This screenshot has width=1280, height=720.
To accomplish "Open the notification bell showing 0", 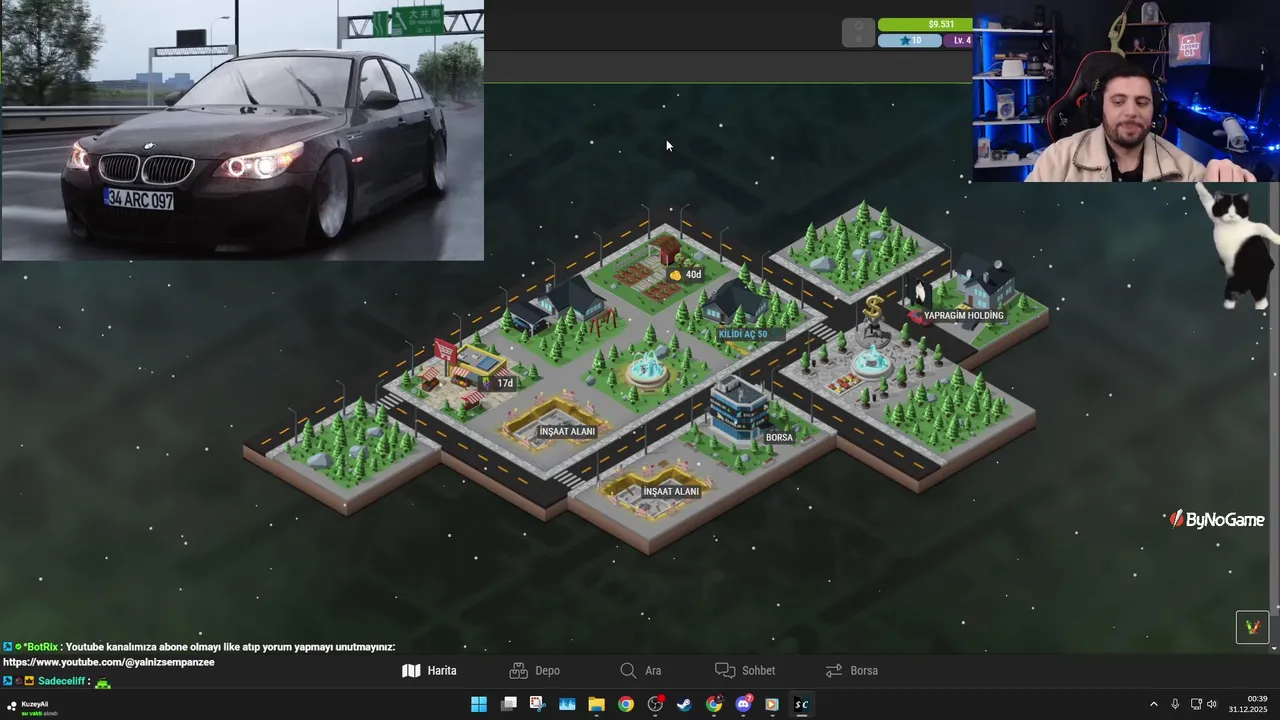I will [858, 33].
